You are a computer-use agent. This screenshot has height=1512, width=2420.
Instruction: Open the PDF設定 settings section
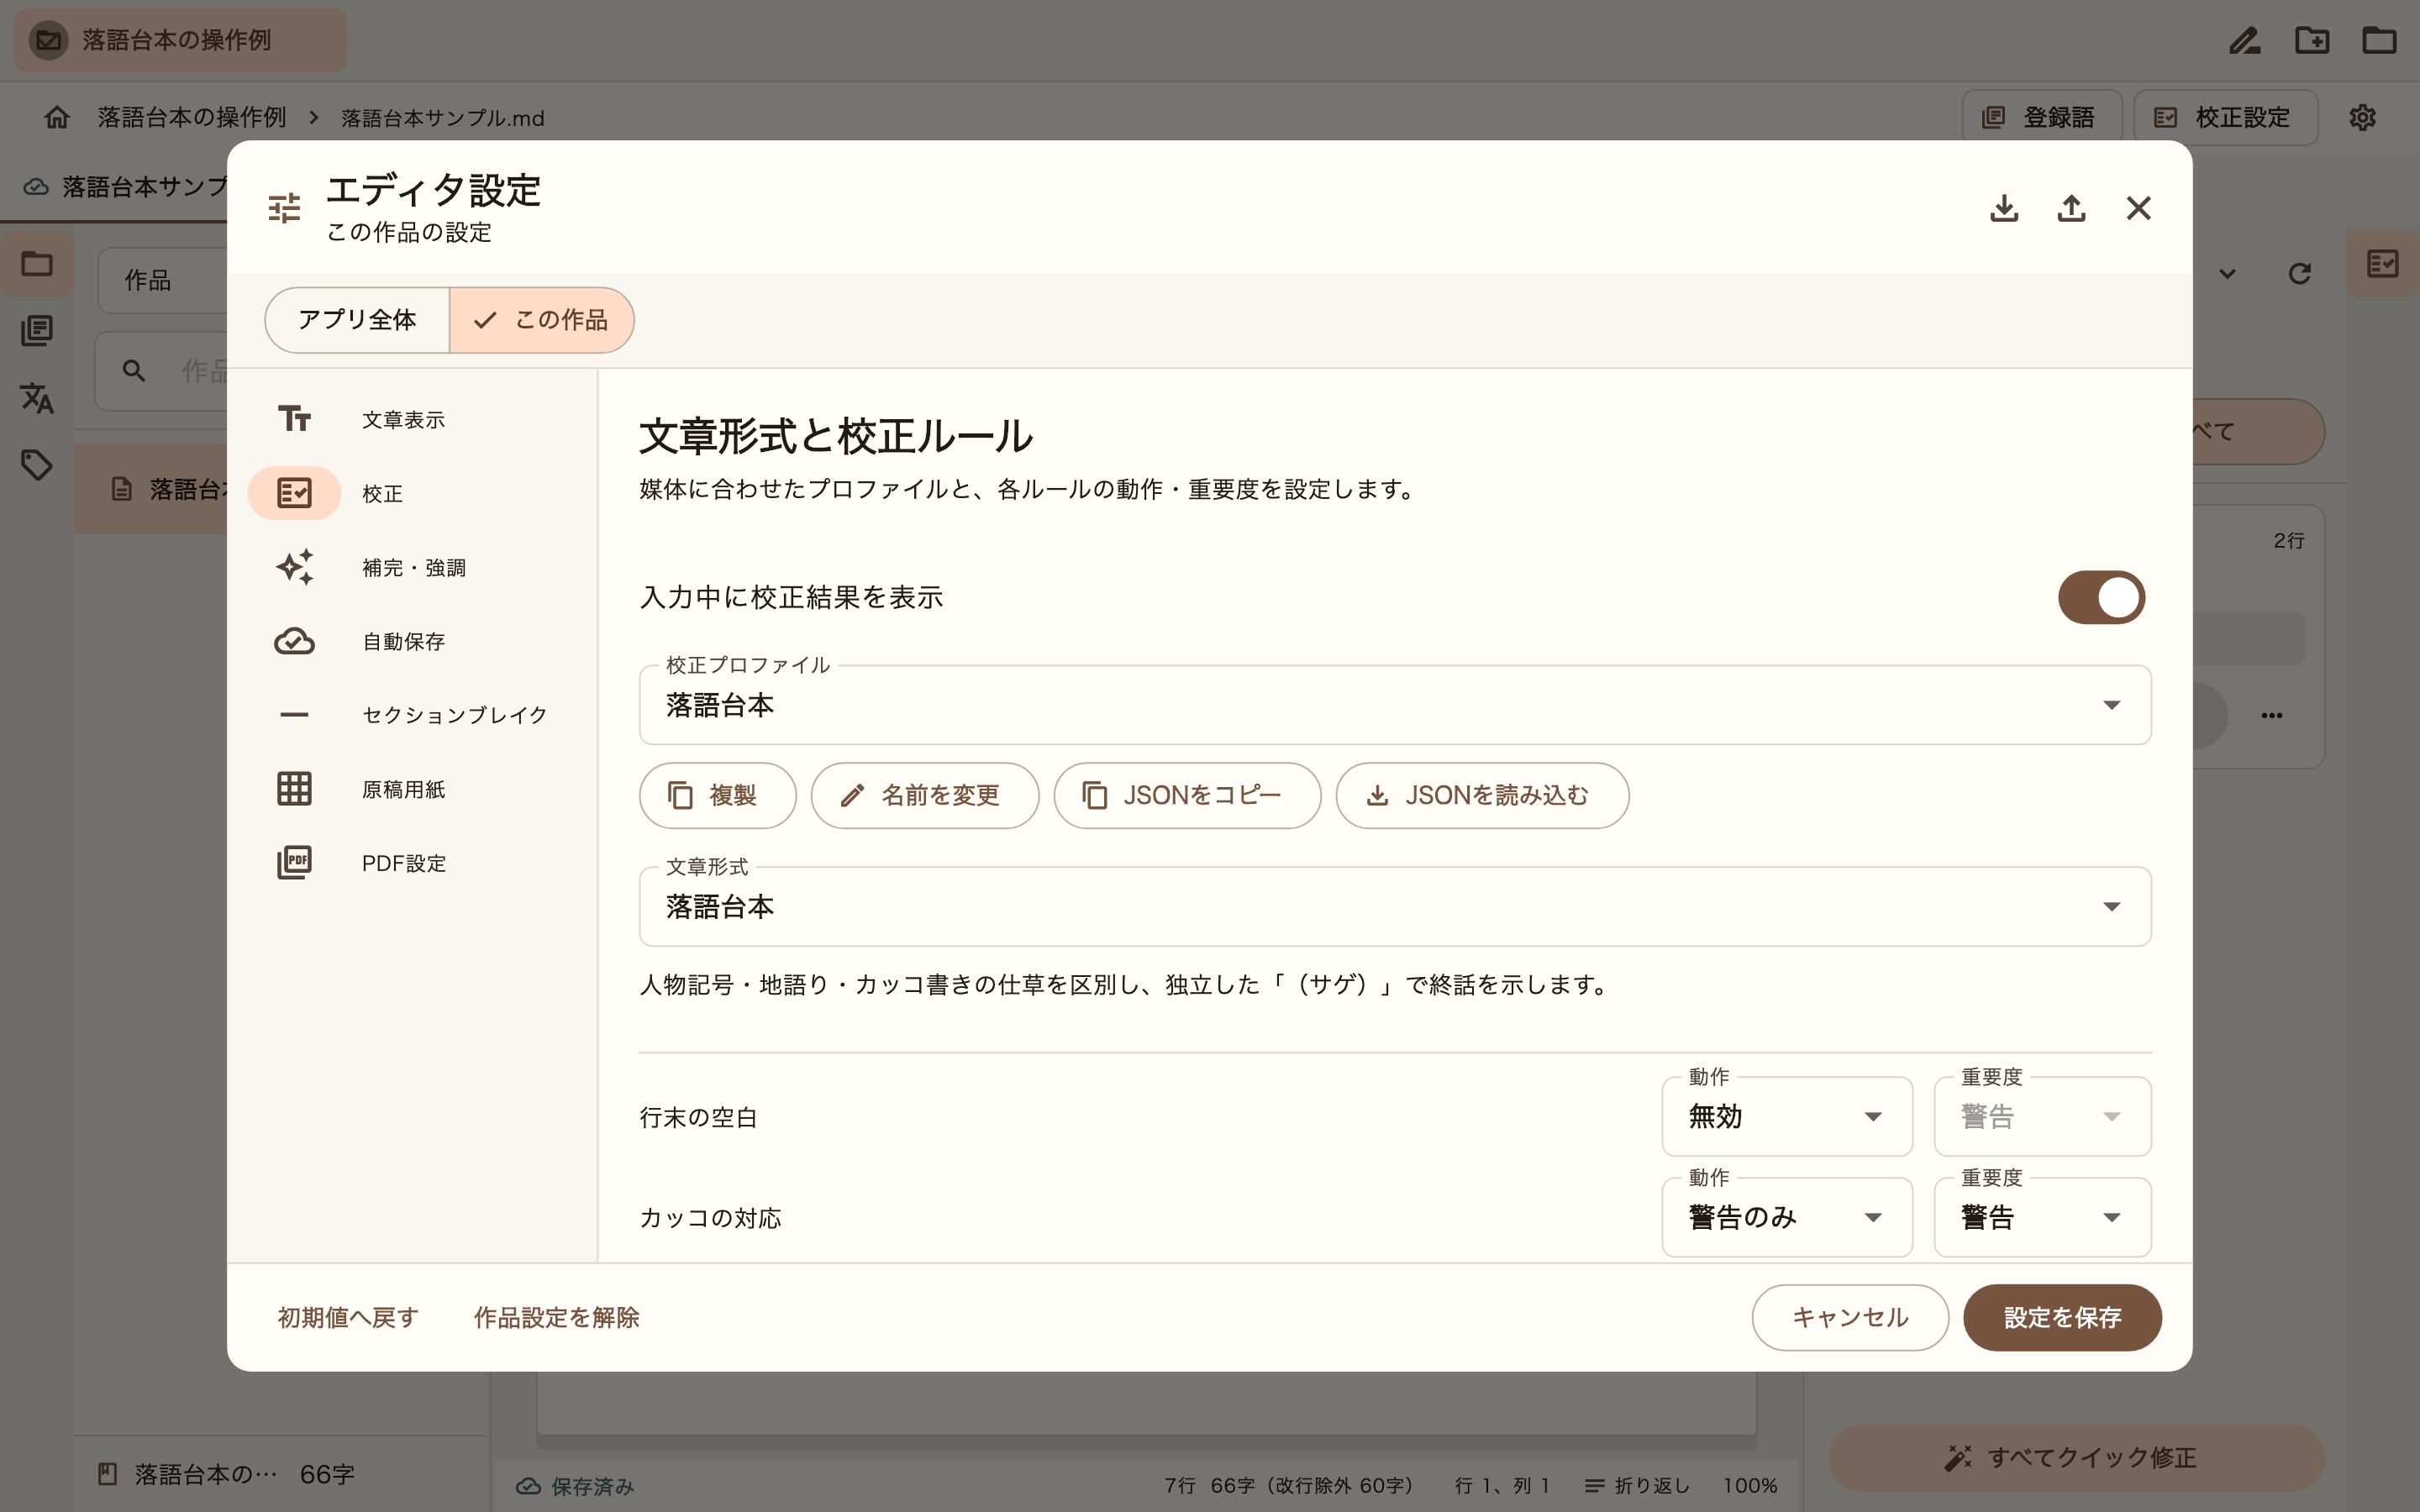412,863
